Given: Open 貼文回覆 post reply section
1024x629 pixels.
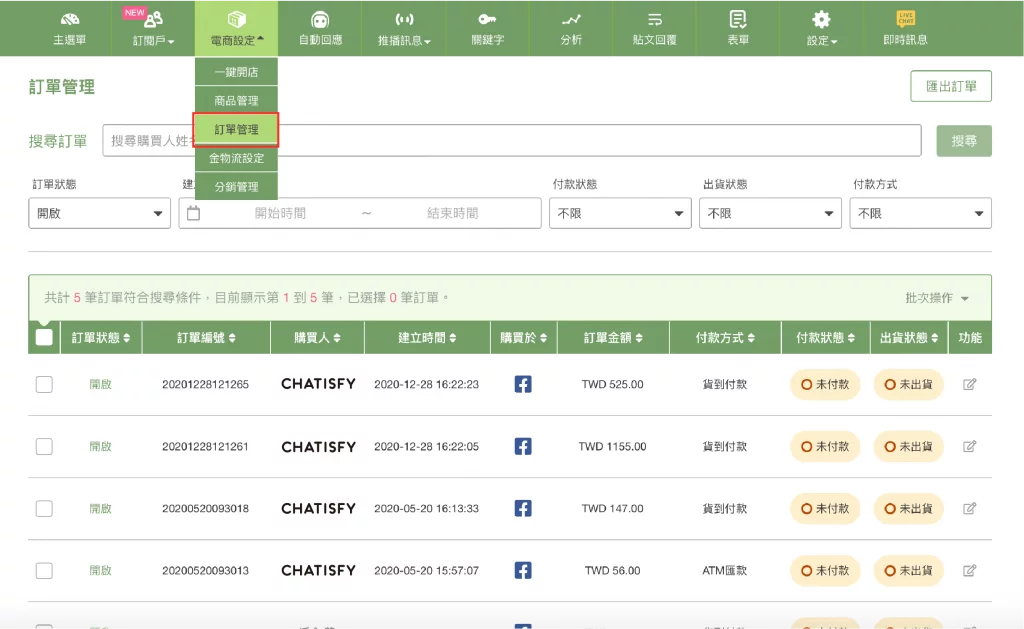Looking at the screenshot, I should click(x=654, y=28).
